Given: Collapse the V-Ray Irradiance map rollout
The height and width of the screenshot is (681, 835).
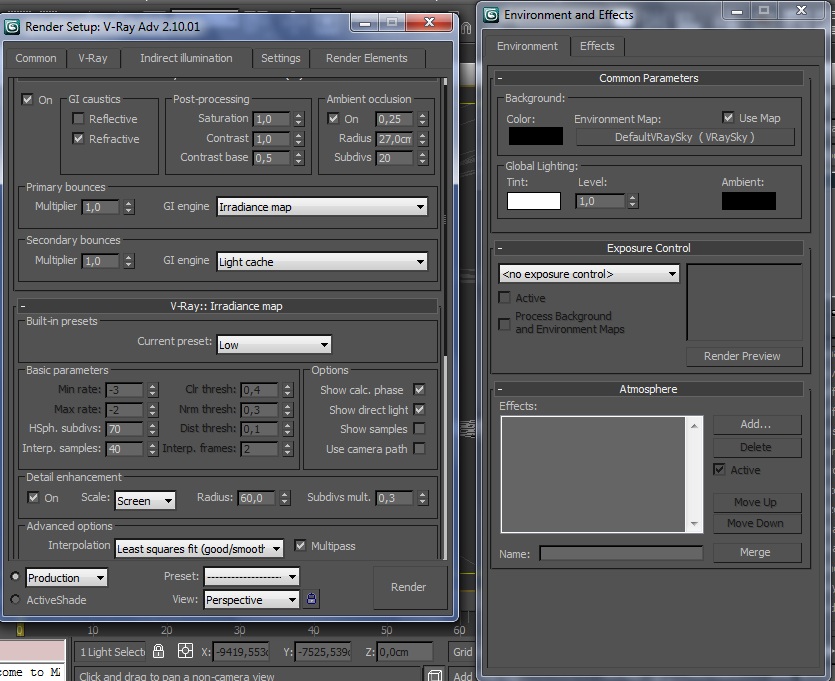Looking at the screenshot, I should 228,306.
